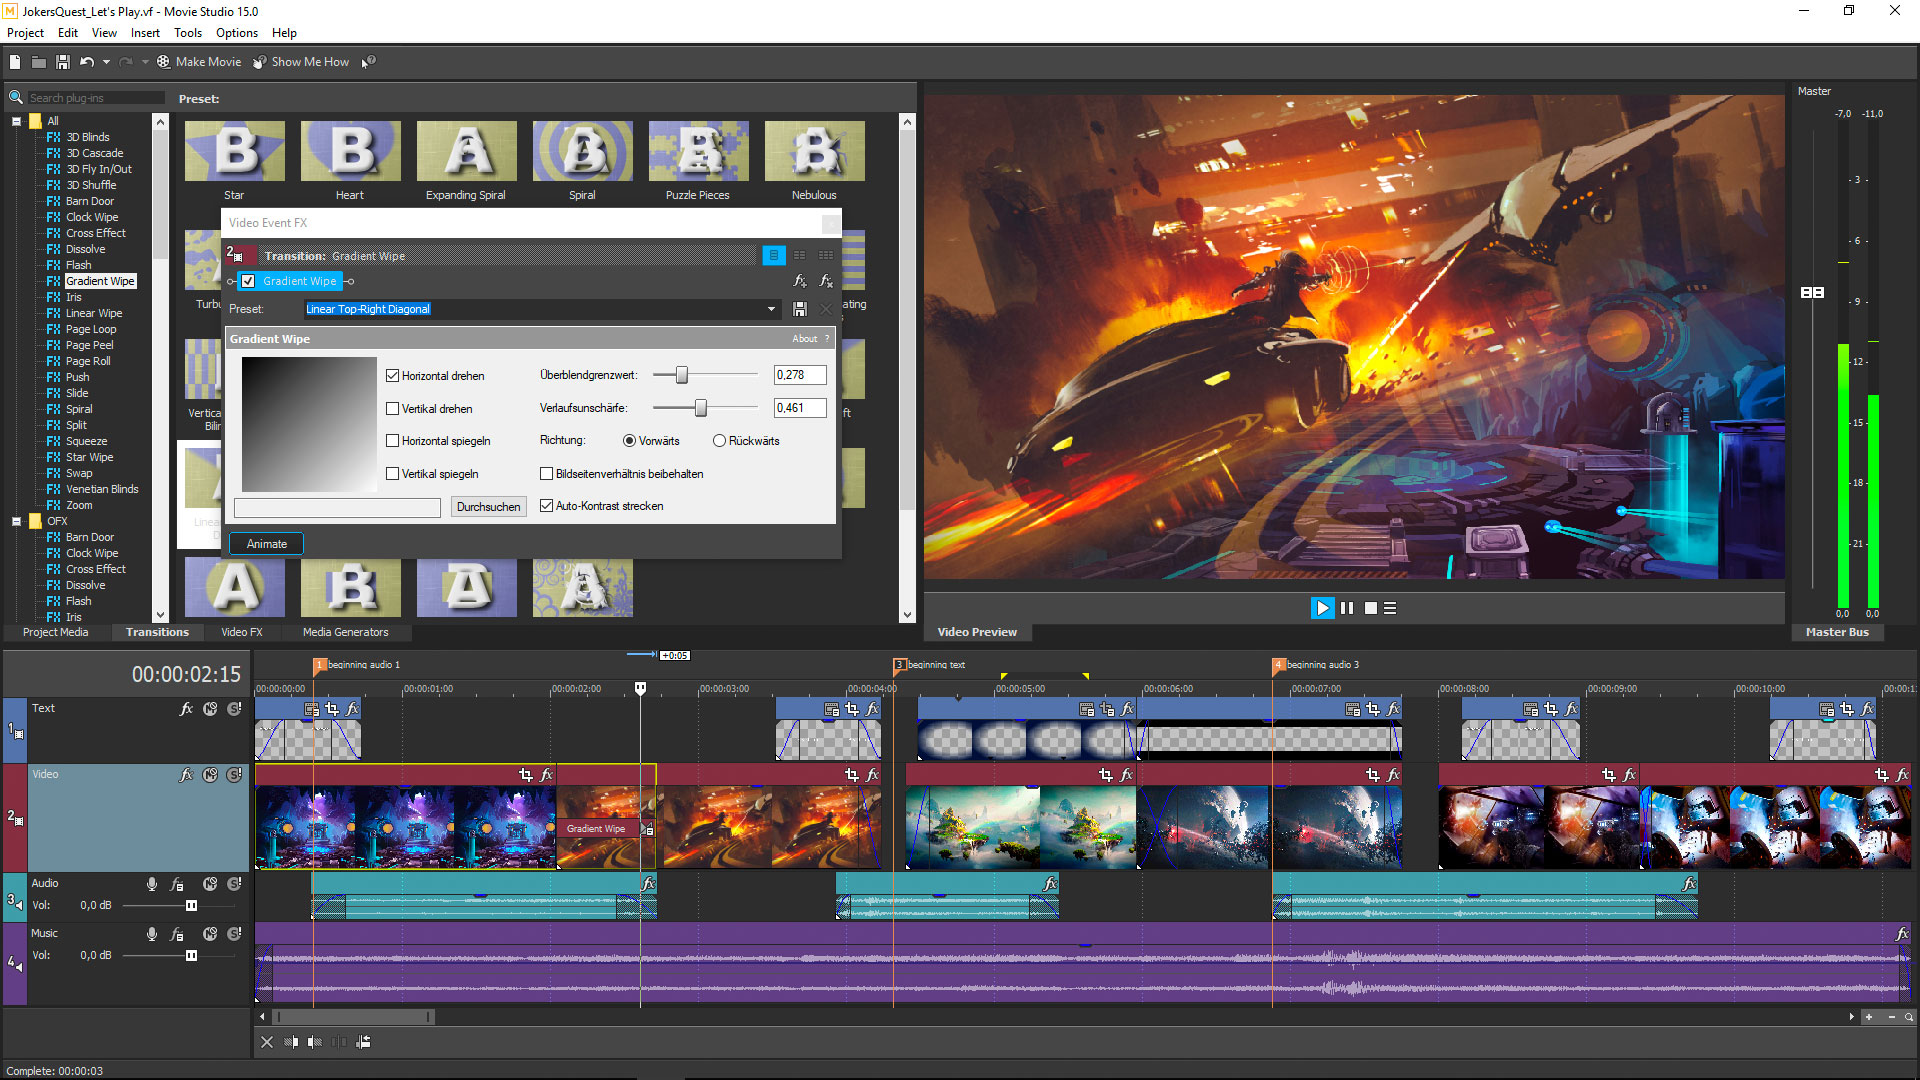Image resolution: width=1920 pixels, height=1080 pixels.
Task: Click the Animate button
Action: [265, 543]
